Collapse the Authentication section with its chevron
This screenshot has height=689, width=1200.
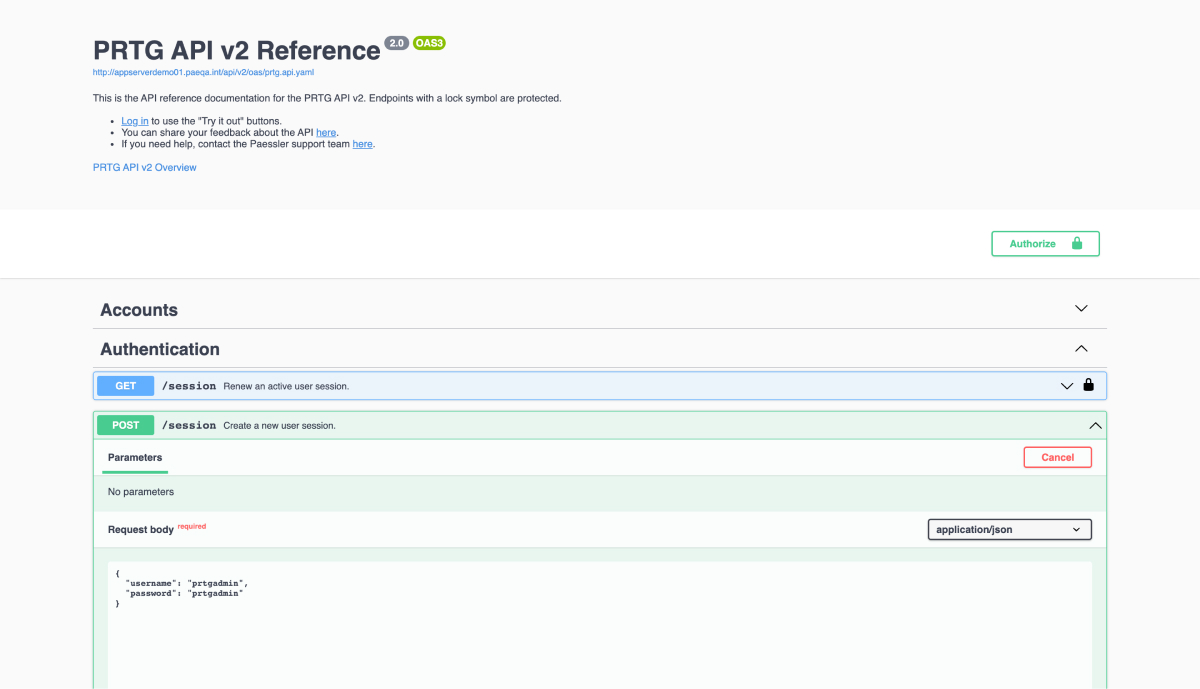point(1081,349)
